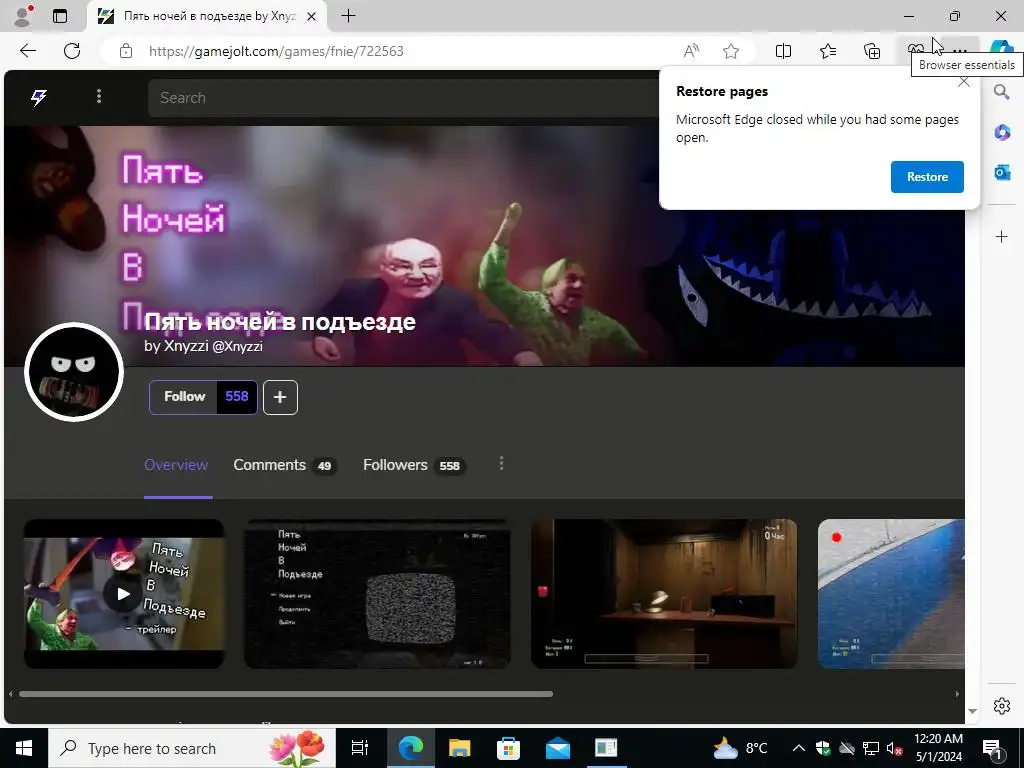Open the Windows Start menu
Screen dimensions: 1024x768
(x=24, y=748)
